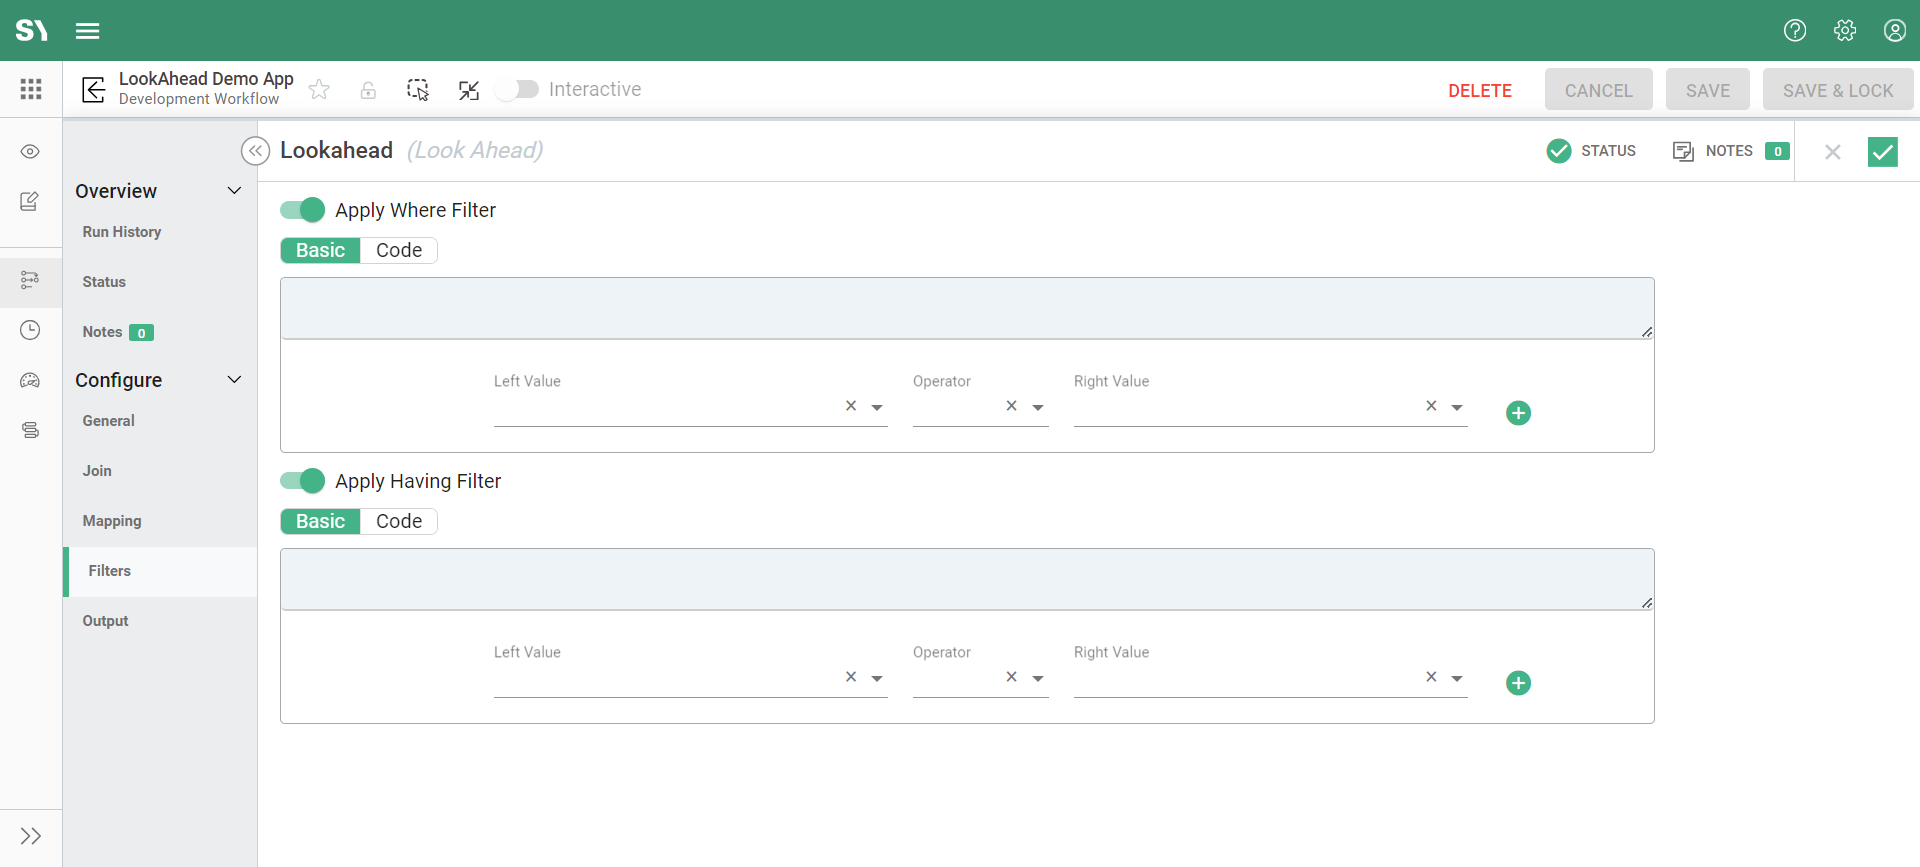
Task: Click the DELETE button
Action: [x=1479, y=91]
